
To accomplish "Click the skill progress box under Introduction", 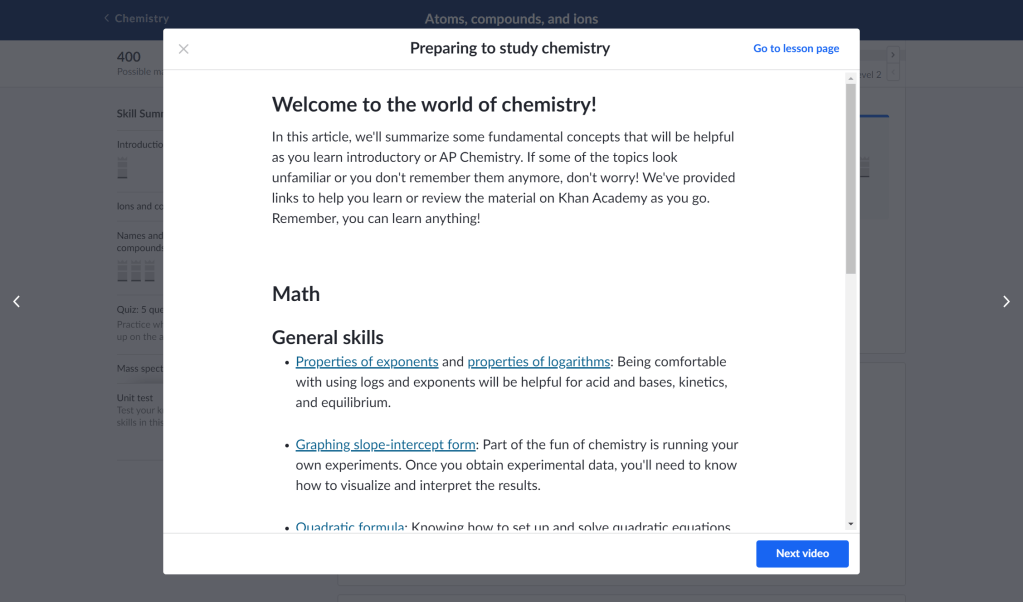I will 122,167.
